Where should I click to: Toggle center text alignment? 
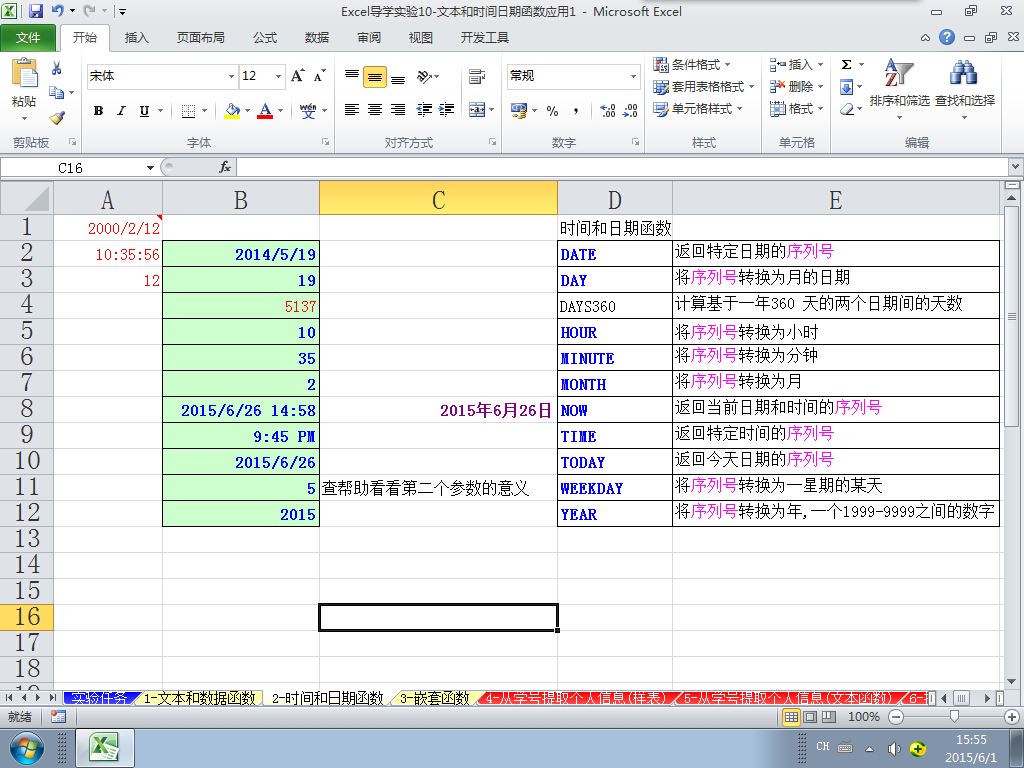[x=375, y=110]
